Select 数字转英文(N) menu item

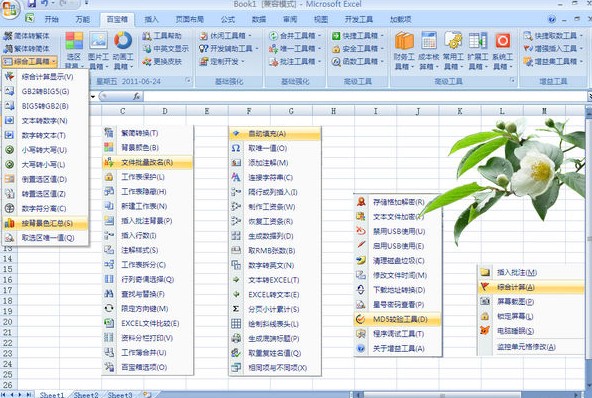[275, 265]
